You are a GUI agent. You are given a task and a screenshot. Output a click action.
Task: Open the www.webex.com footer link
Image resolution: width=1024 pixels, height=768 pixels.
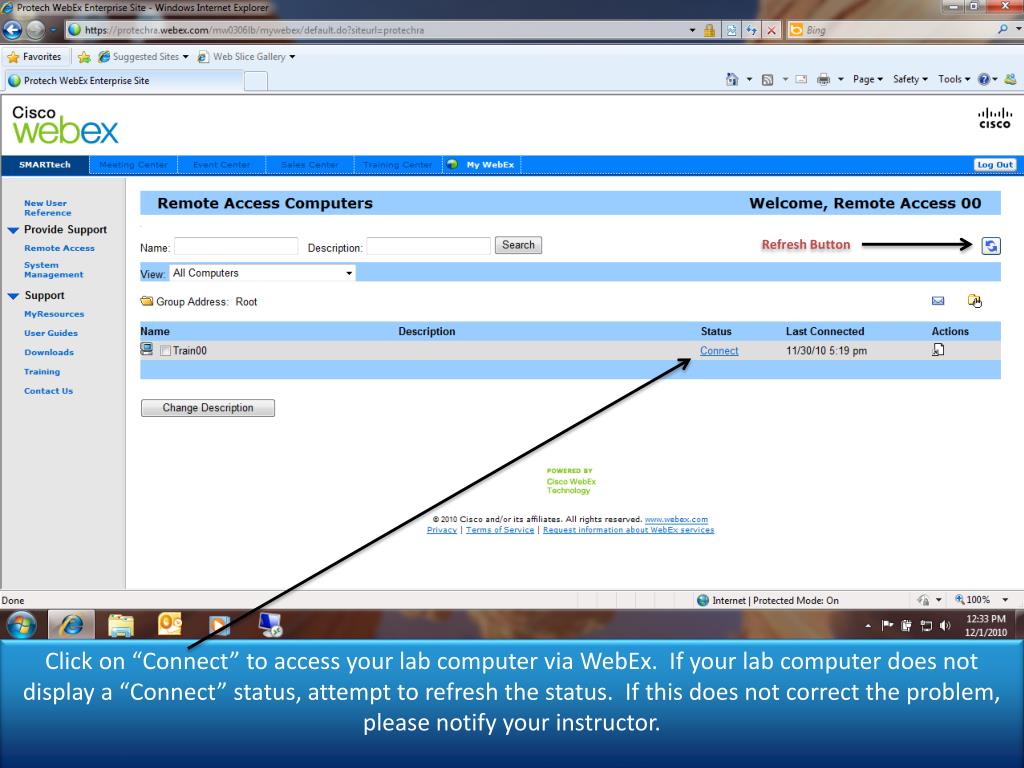pyautogui.click(x=676, y=519)
